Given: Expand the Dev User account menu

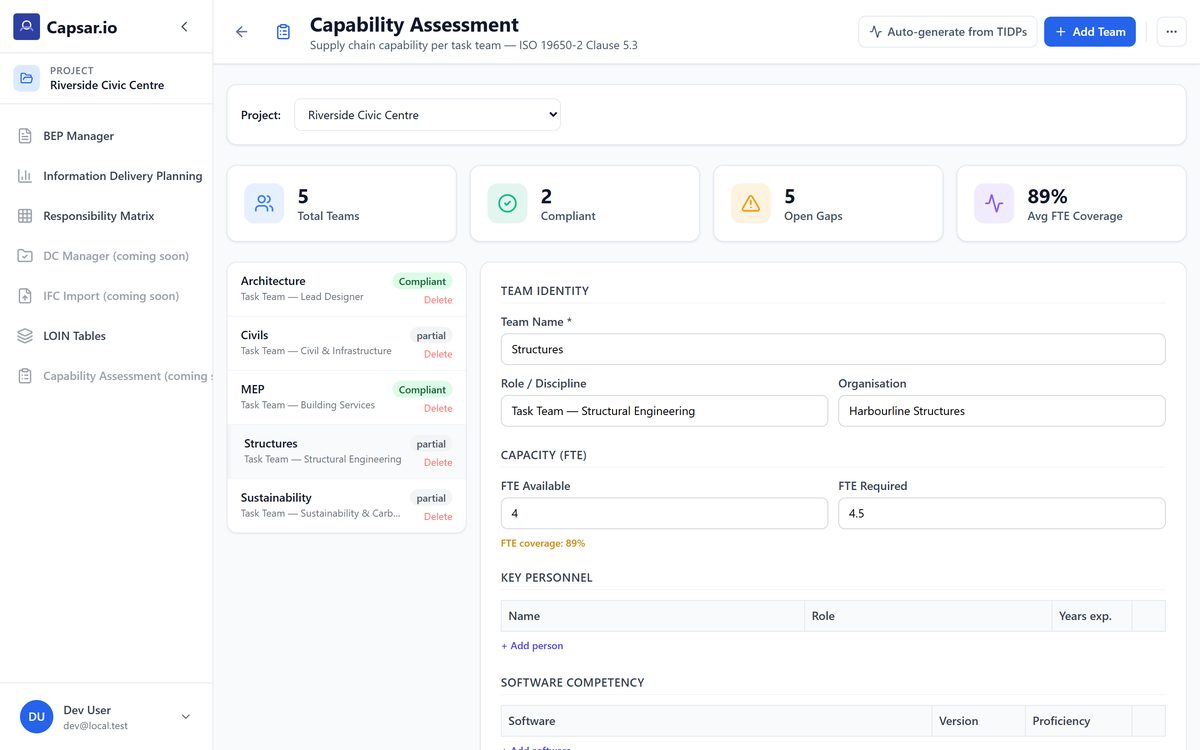Looking at the screenshot, I should 185,717.
